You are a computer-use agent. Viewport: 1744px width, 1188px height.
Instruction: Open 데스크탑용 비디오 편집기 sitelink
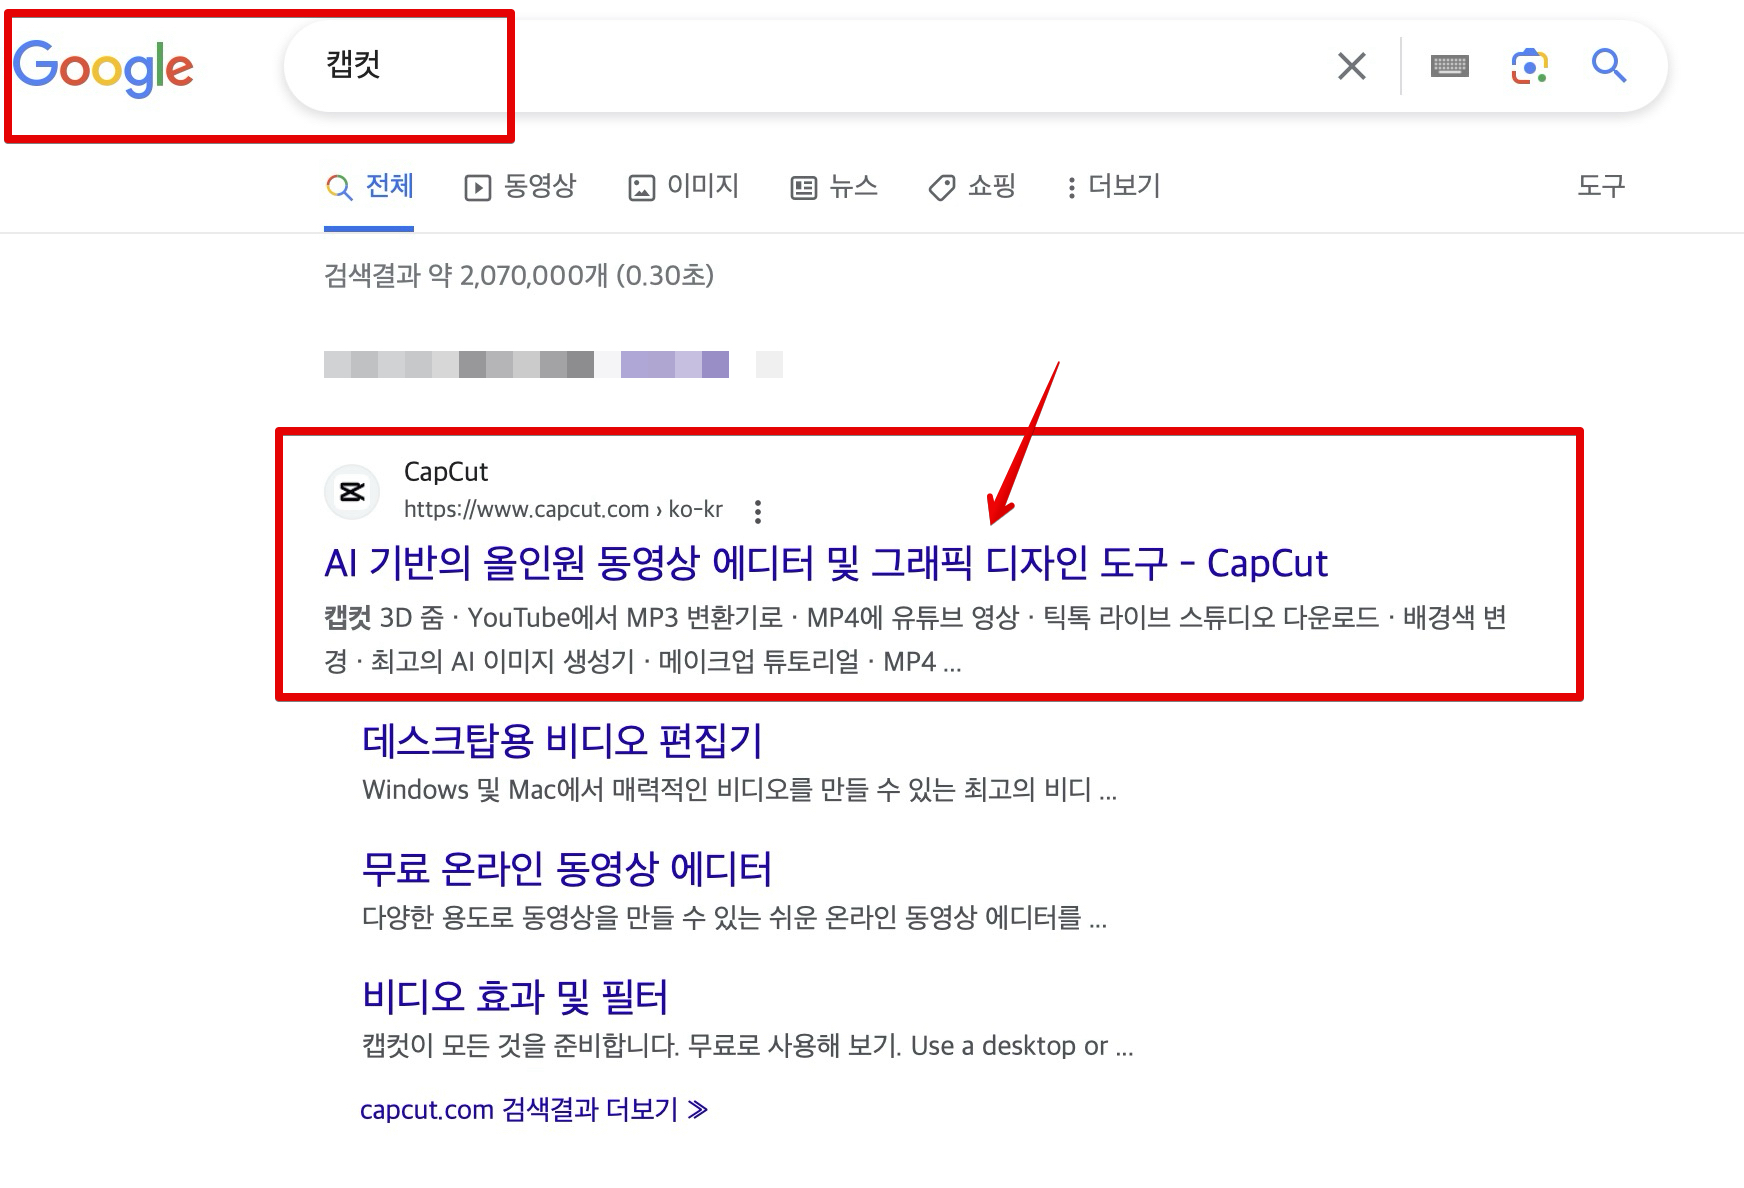click(562, 741)
